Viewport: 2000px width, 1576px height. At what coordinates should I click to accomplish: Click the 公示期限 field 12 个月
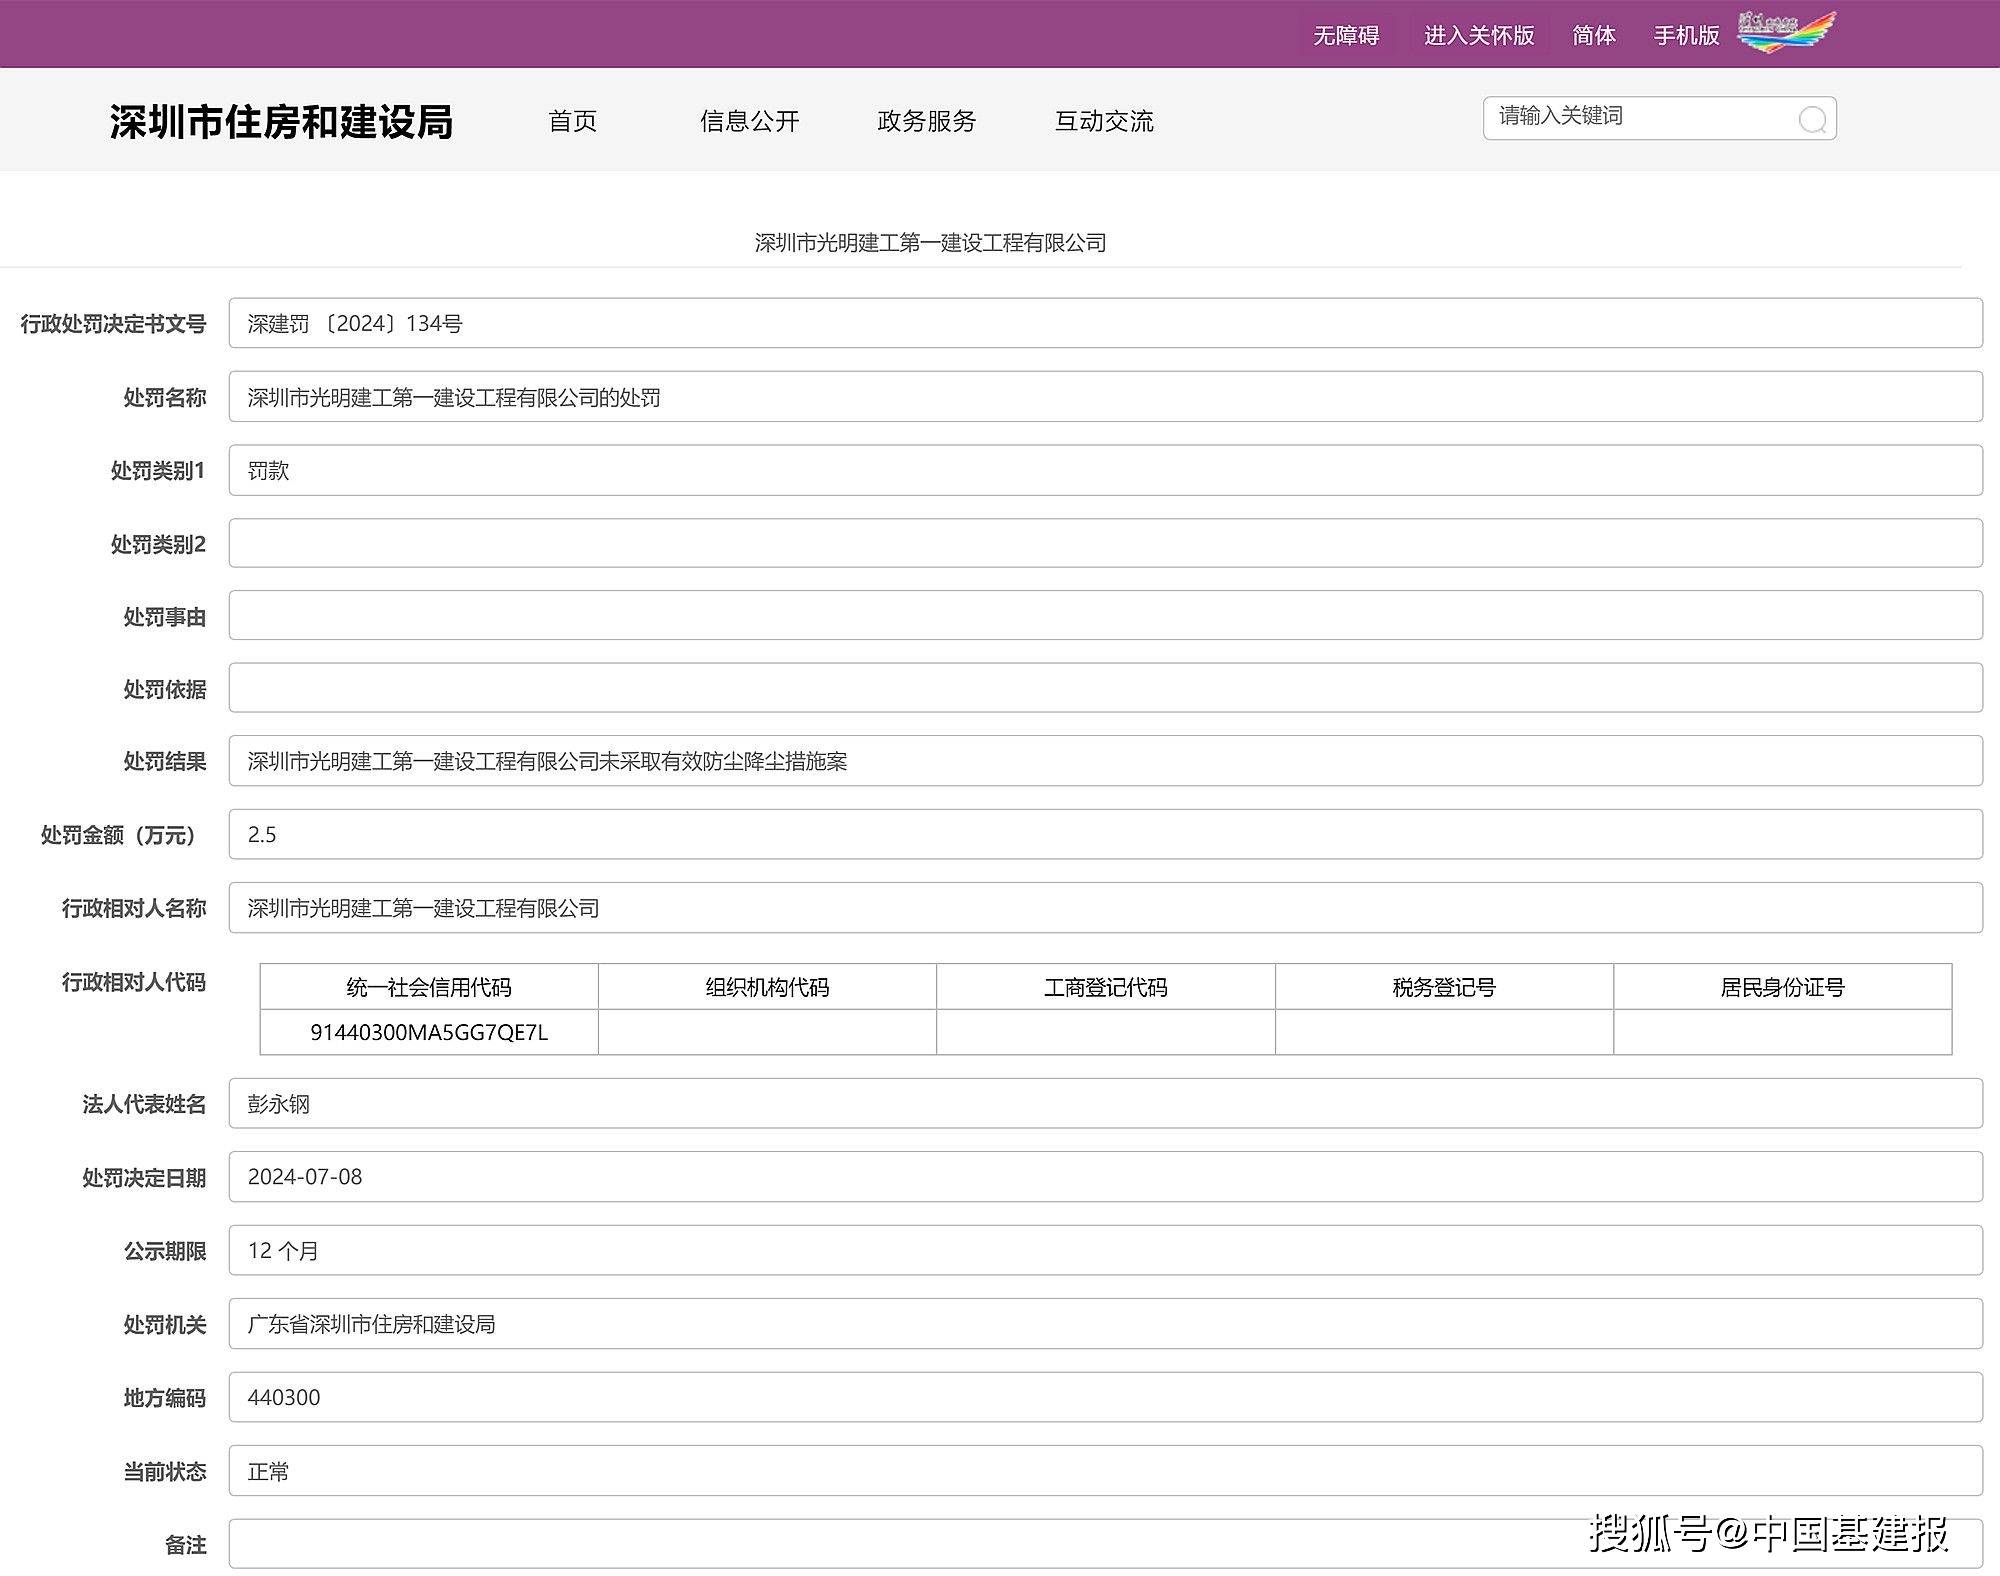point(1105,1250)
